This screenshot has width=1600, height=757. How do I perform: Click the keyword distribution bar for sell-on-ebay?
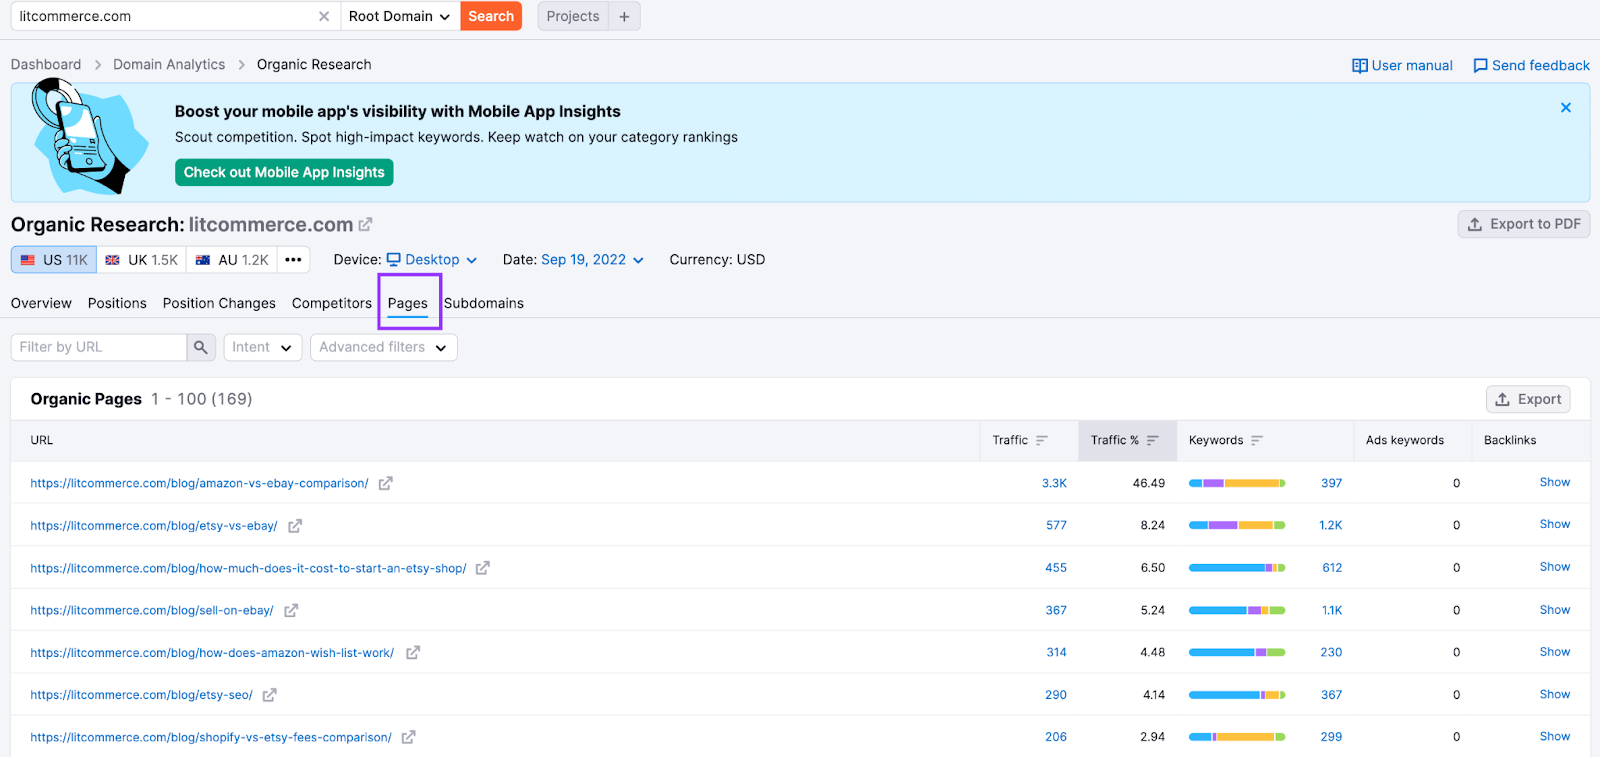point(1236,610)
